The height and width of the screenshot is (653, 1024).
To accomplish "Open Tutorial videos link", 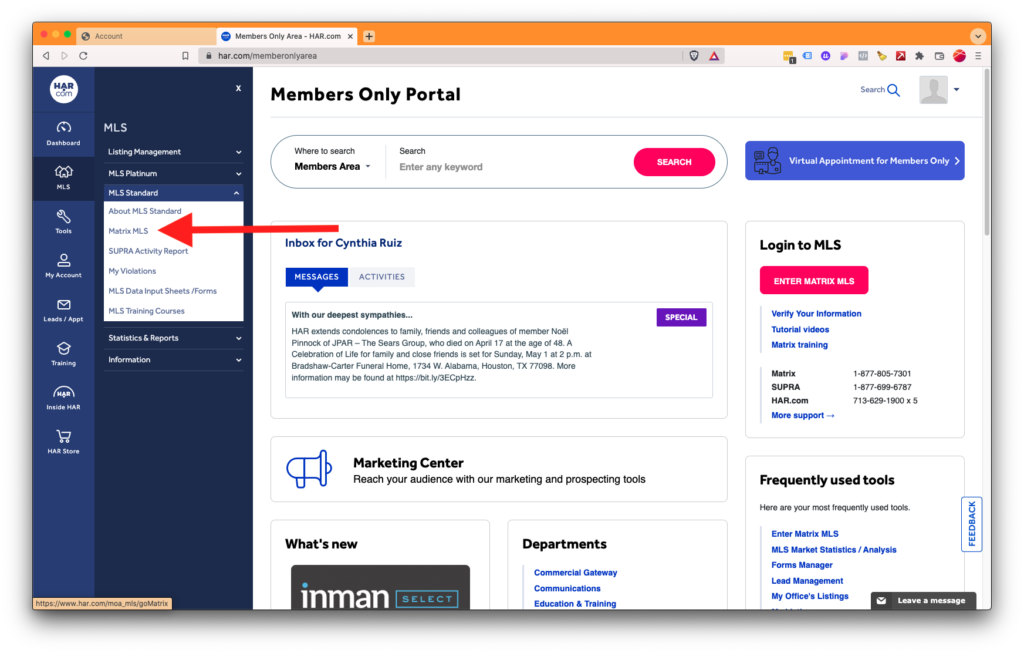I will [800, 329].
